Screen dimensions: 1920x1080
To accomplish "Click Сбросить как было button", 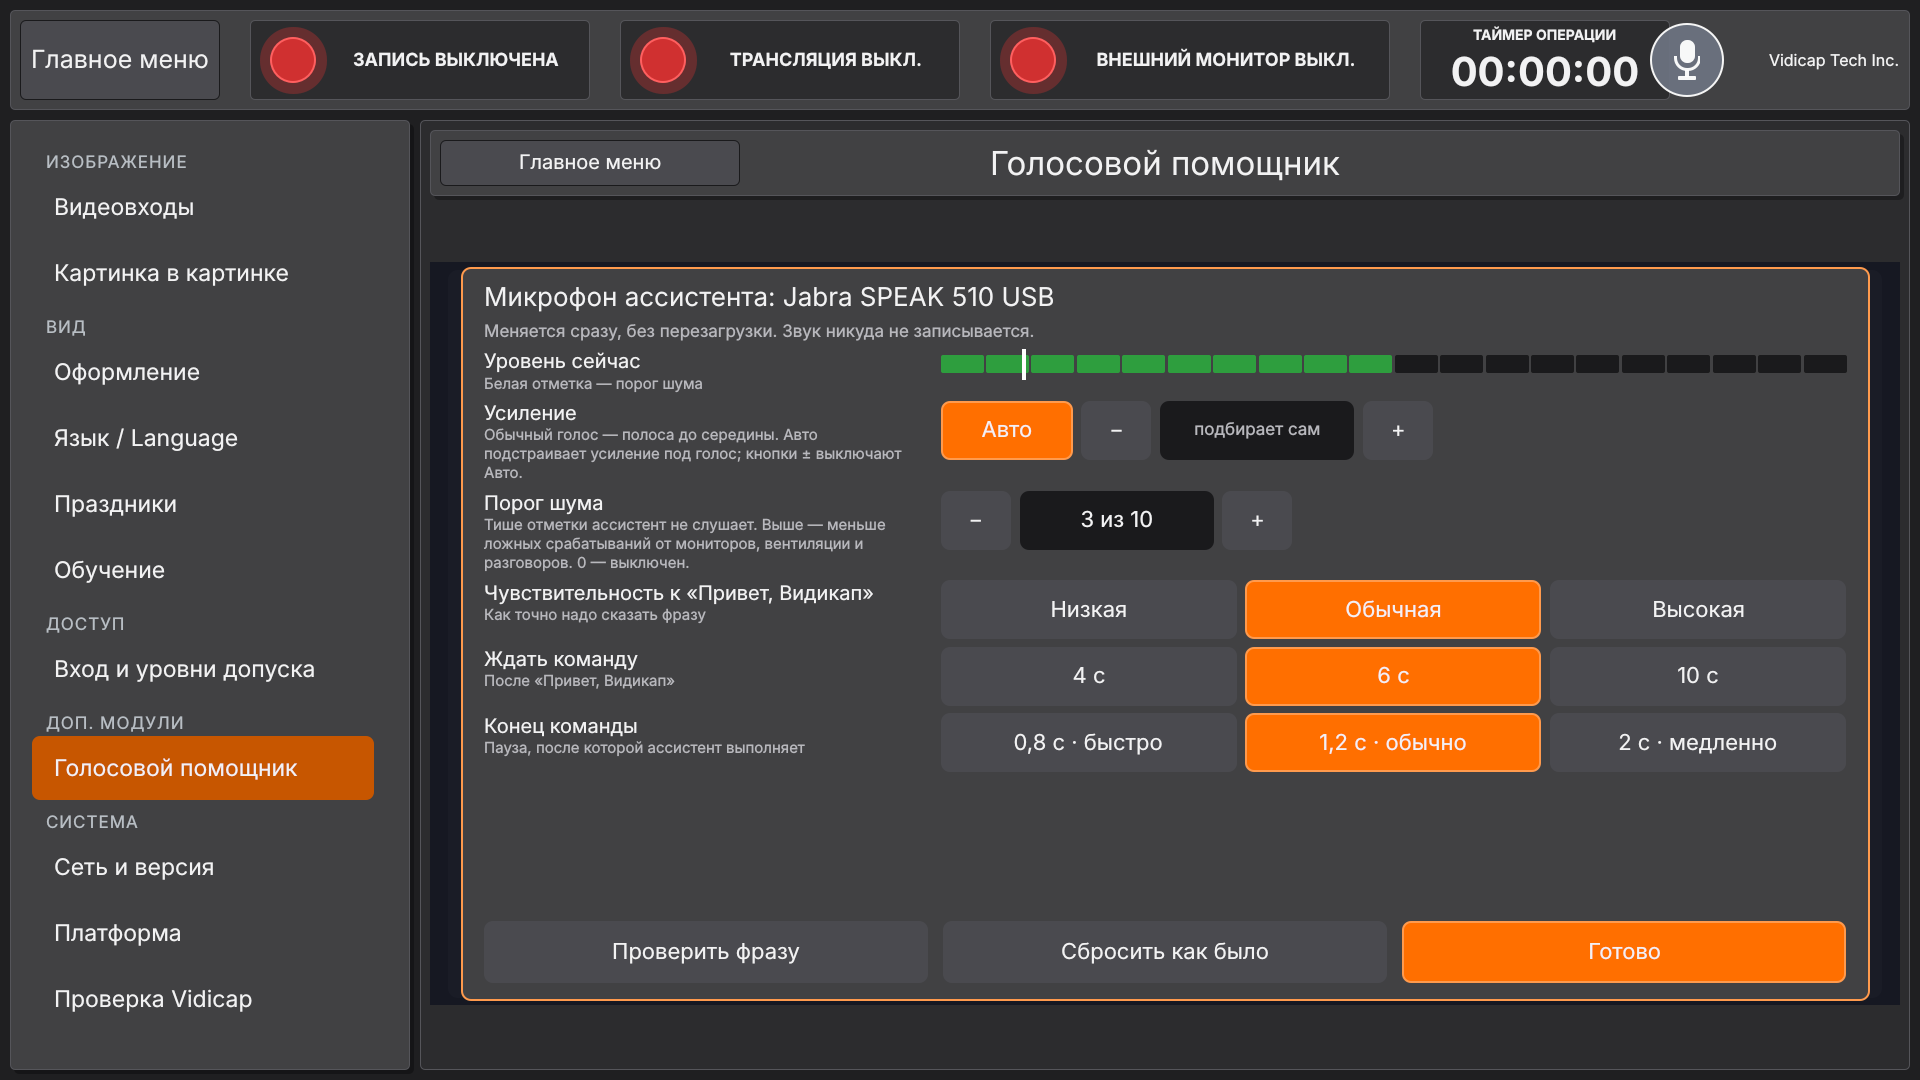I will [1165, 952].
